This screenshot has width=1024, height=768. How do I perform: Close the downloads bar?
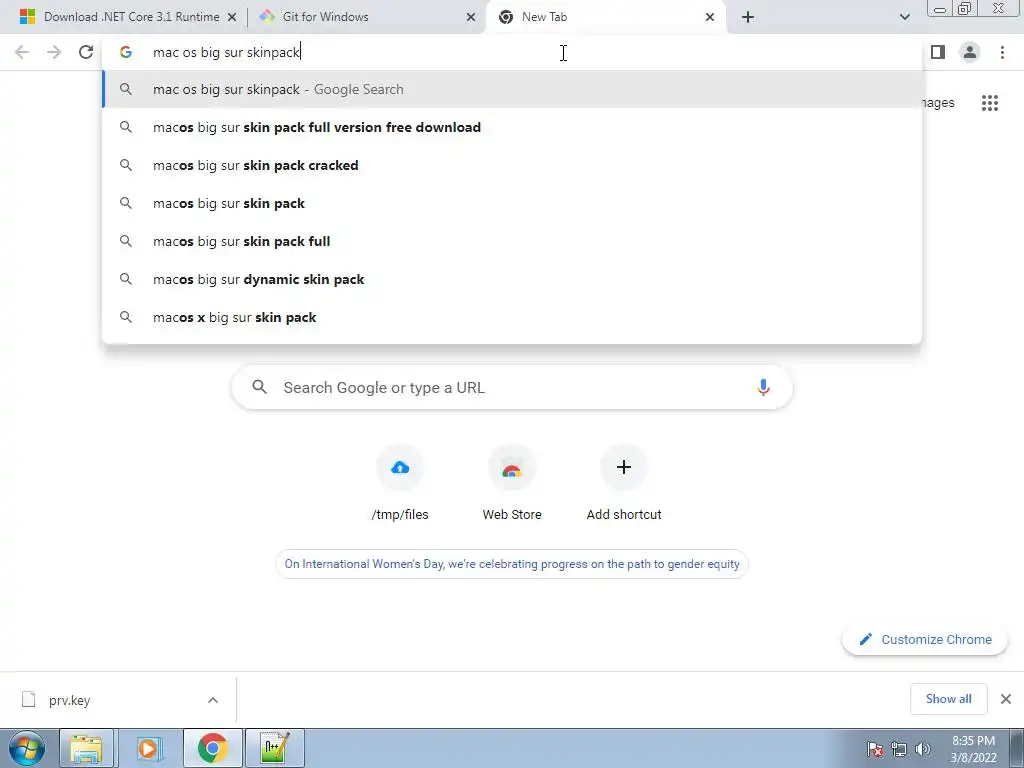(x=1006, y=699)
